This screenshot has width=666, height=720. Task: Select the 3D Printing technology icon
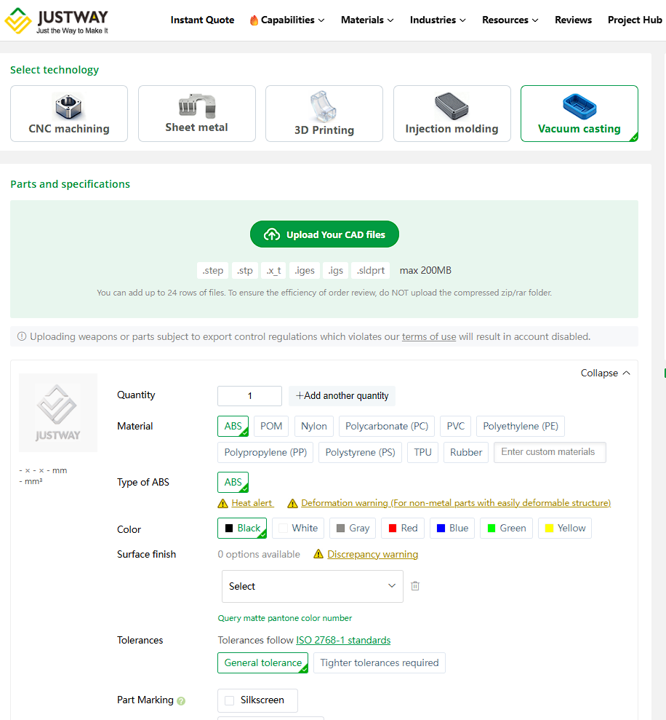pyautogui.click(x=324, y=106)
